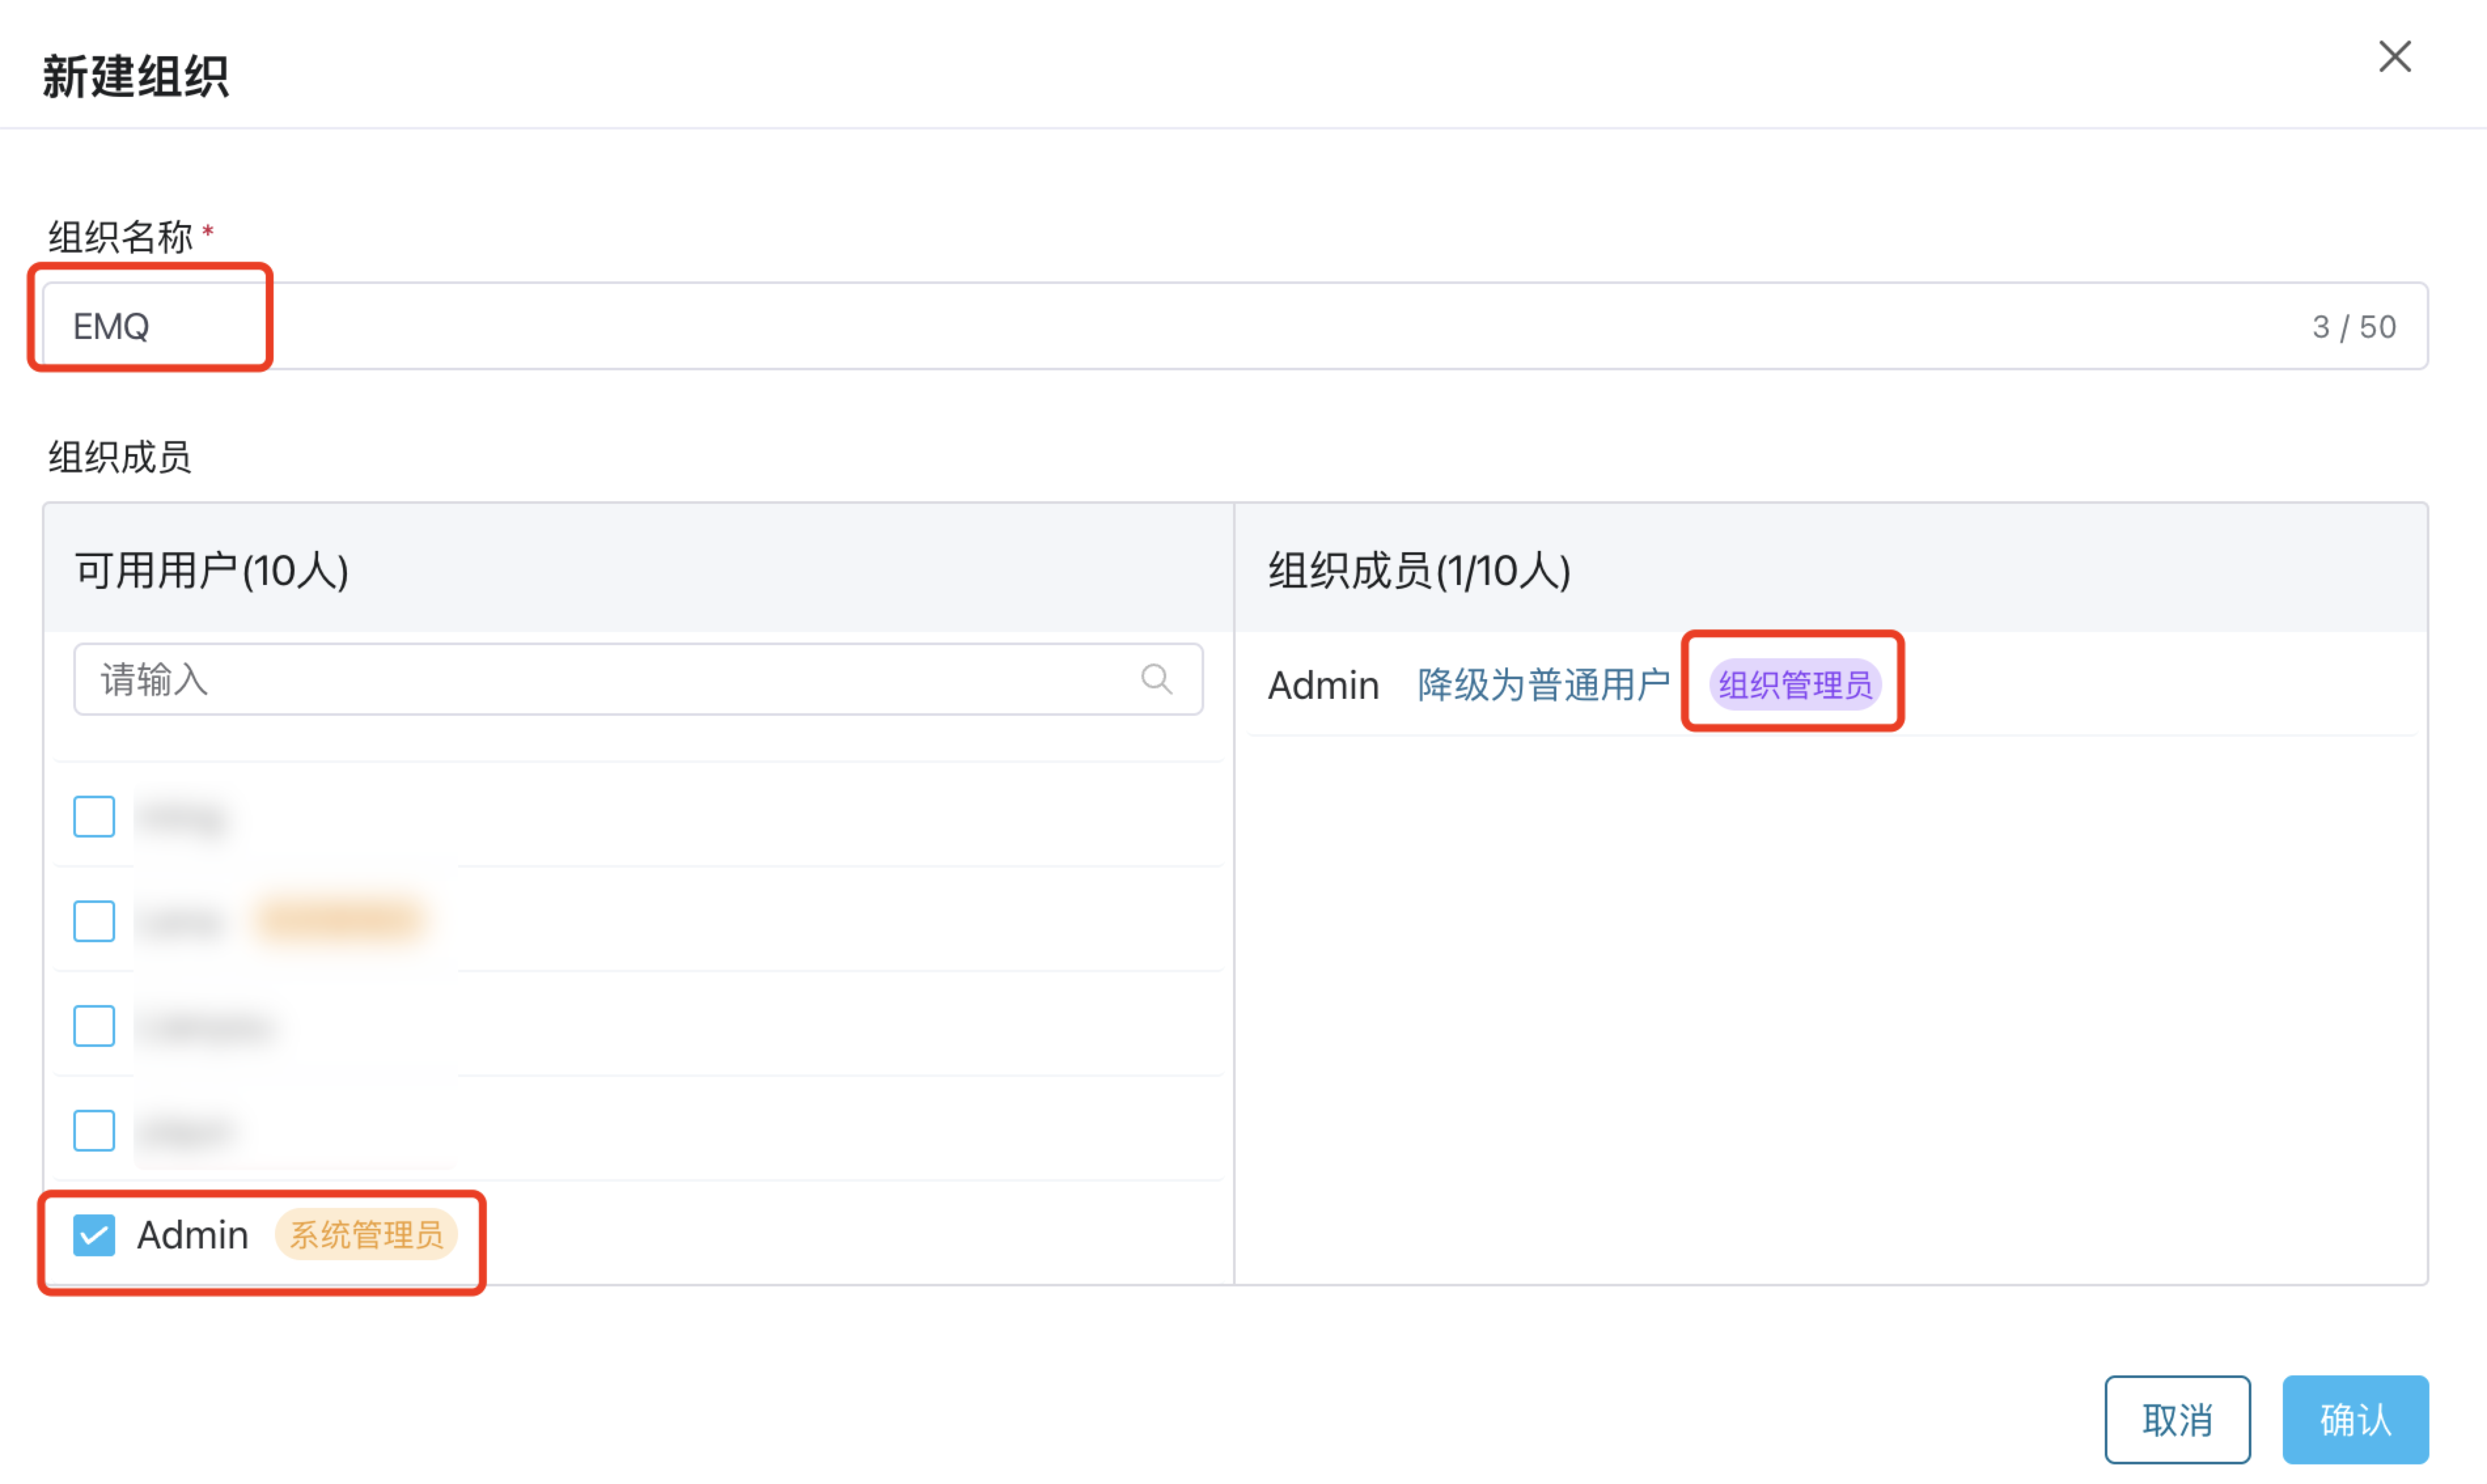
Task: Check the third blurred user checkbox
Action: (x=94, y=1025)
